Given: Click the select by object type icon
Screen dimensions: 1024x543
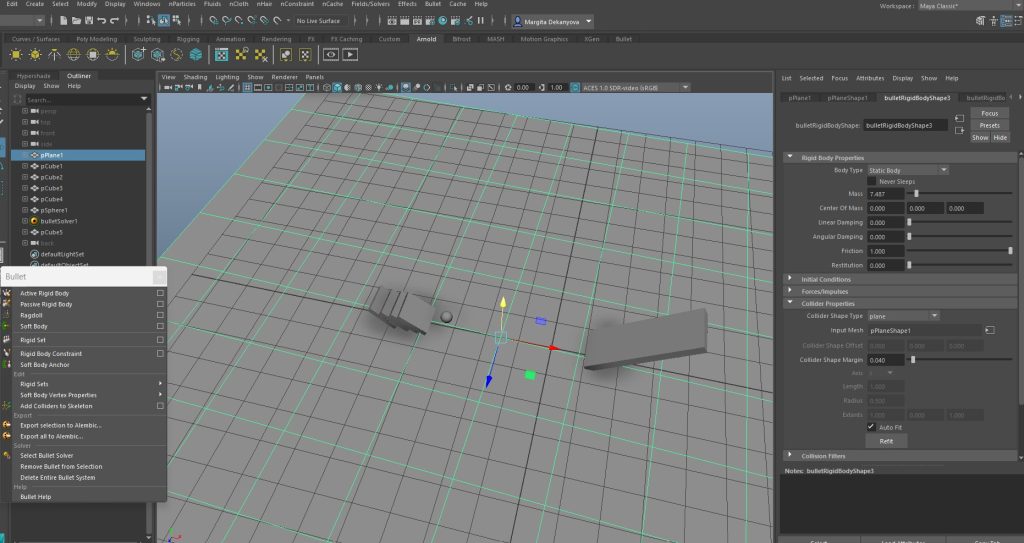Looking at the screenshot, I should pos(164,21).
